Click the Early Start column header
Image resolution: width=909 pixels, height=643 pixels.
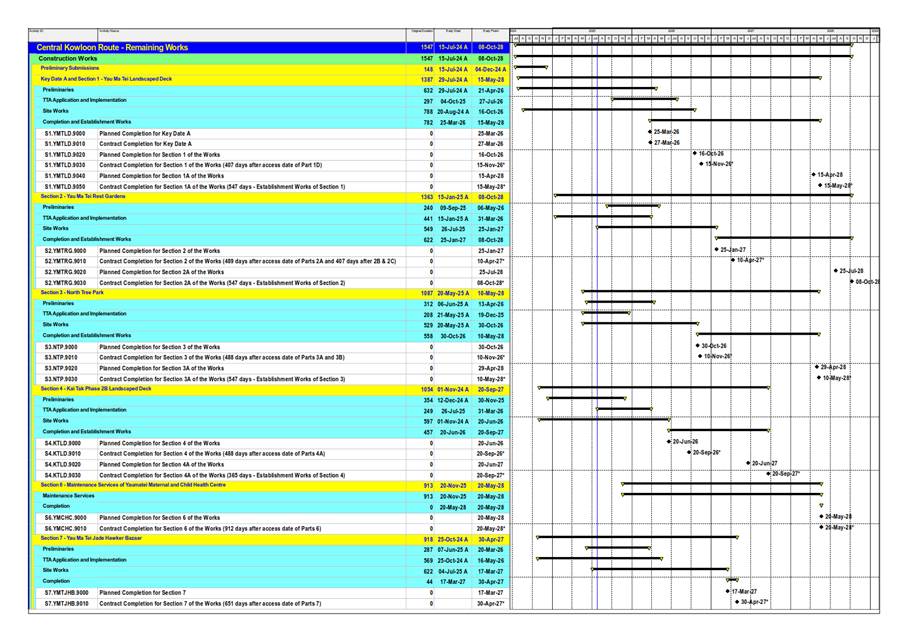[x=453, y=32]
